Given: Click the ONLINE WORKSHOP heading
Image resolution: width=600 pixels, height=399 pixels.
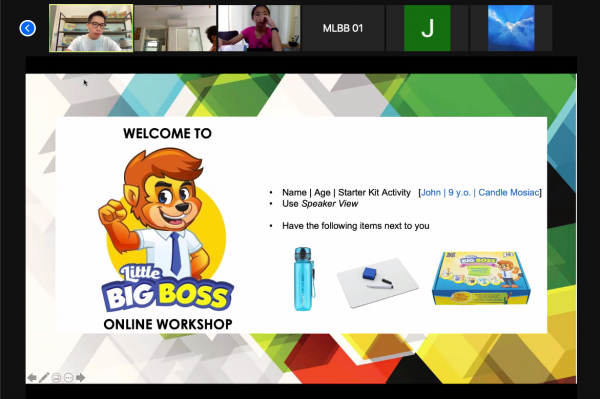Looking at the screenshot, I should click(x=168, y=324).
